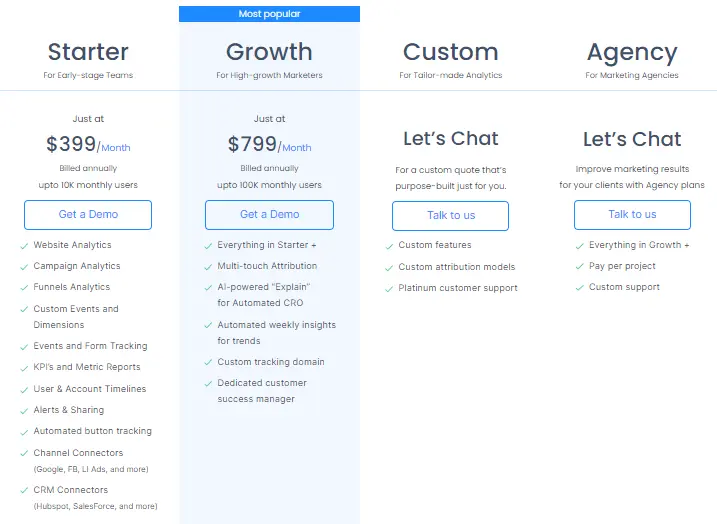This screenshot has width=717, height=524.
Task: Click the checkmark beside Alerts & Sharing
Action: [23, 410]
